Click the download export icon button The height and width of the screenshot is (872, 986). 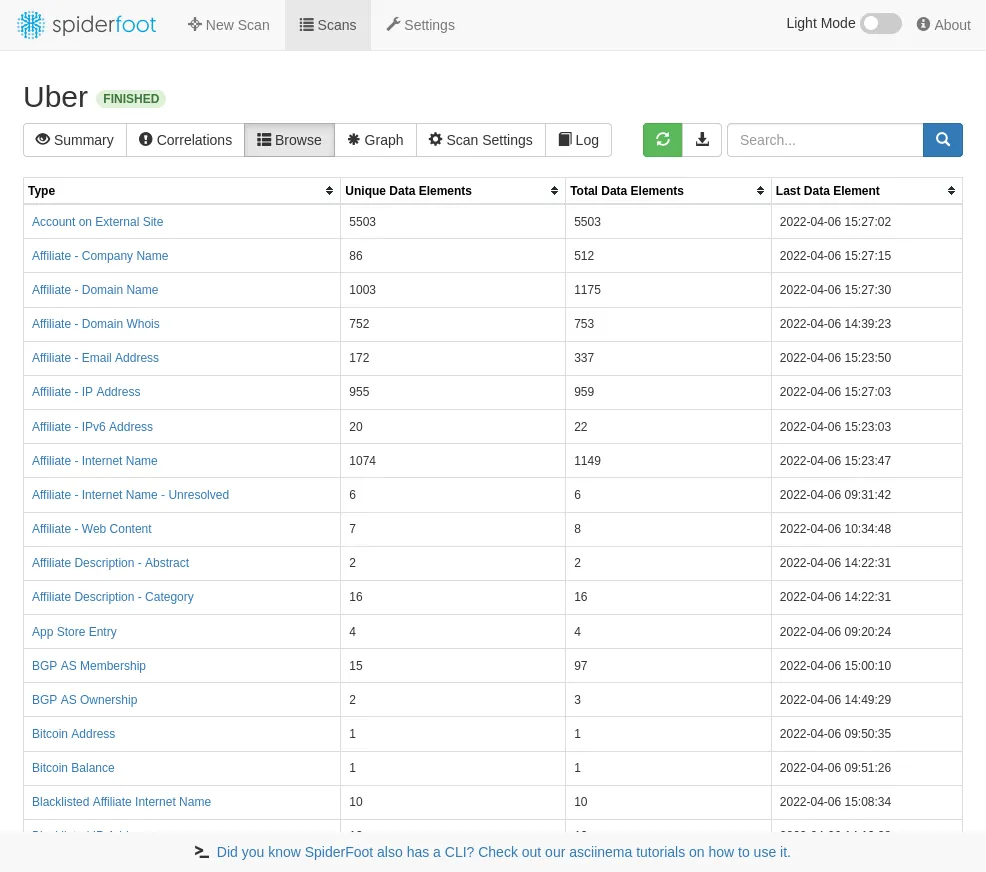[x=702, y=140]
